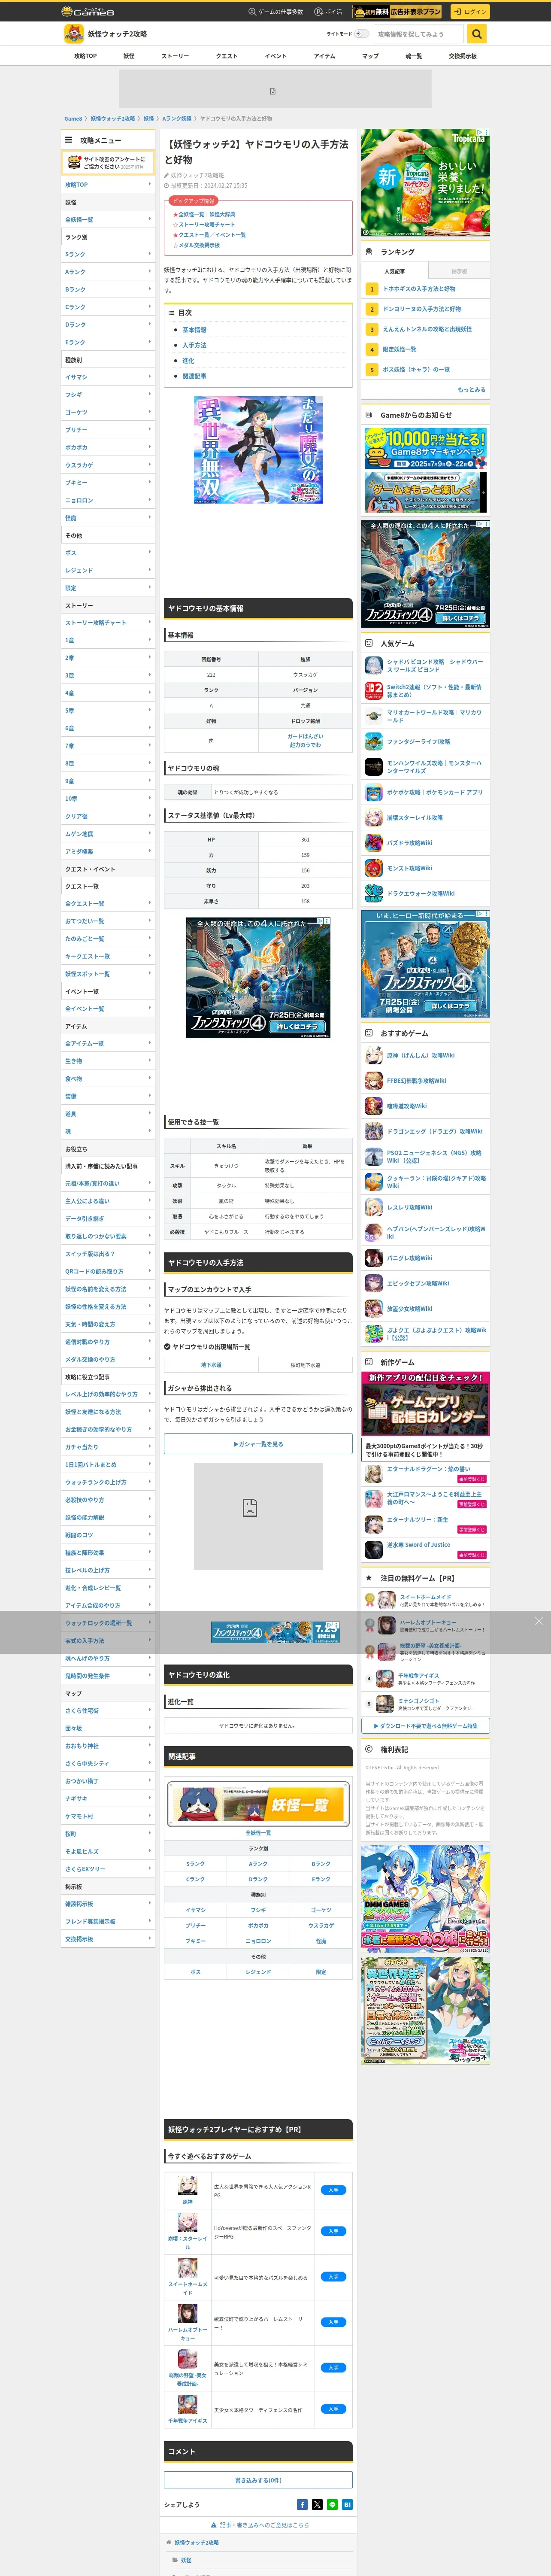Expand 攻略TOP in sidebar menu
The image size is (551, 2576).
click(x=108, y=184)
